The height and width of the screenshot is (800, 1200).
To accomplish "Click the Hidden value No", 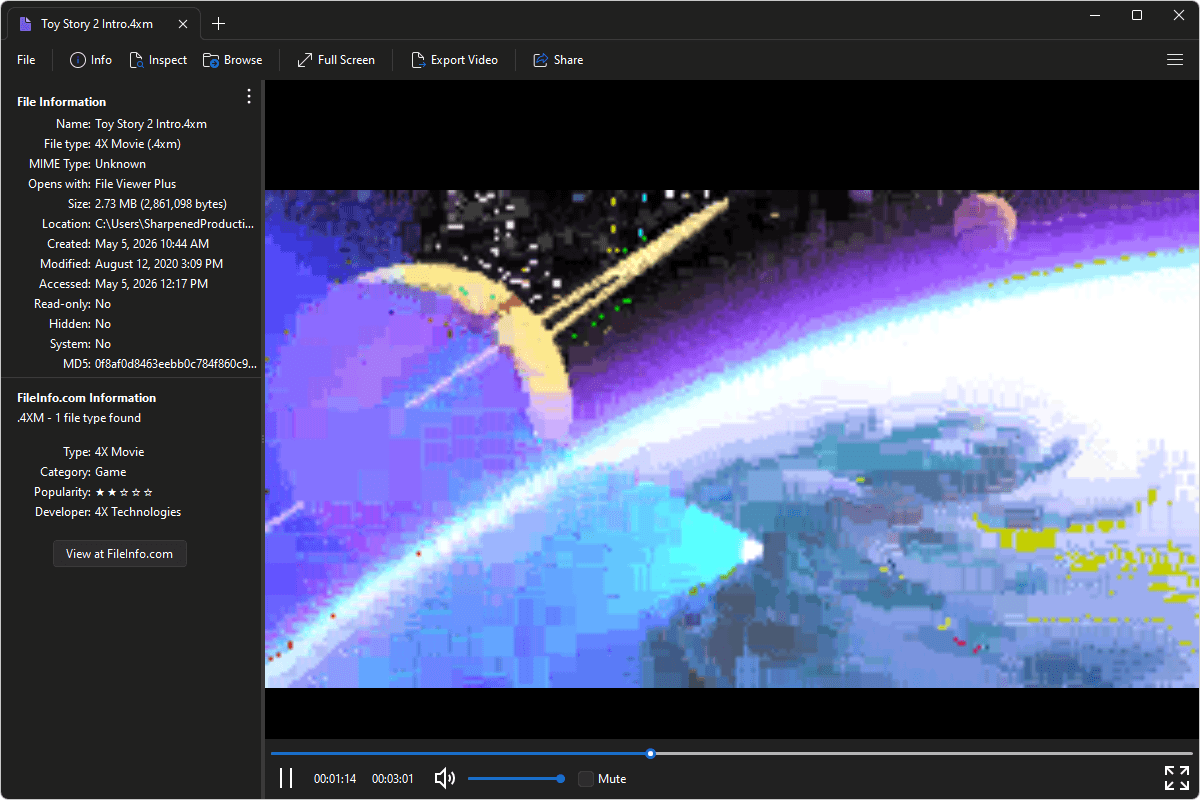I will coord(103,324).
